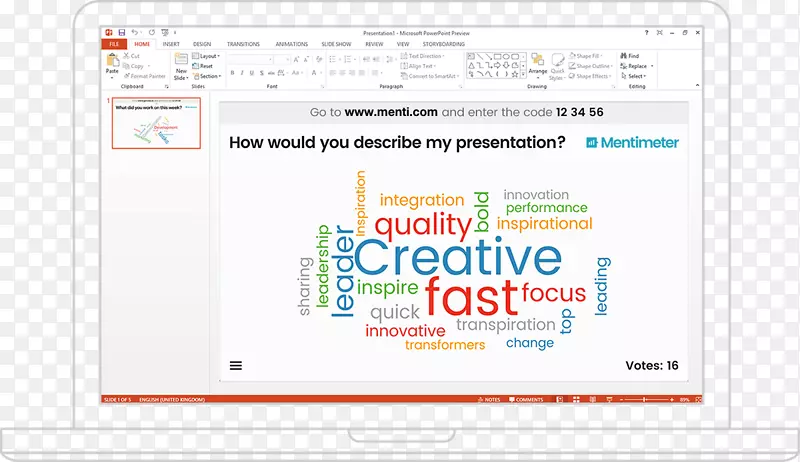
Task: Switch to Slide Sorter view in status bar
Action: 576,399
